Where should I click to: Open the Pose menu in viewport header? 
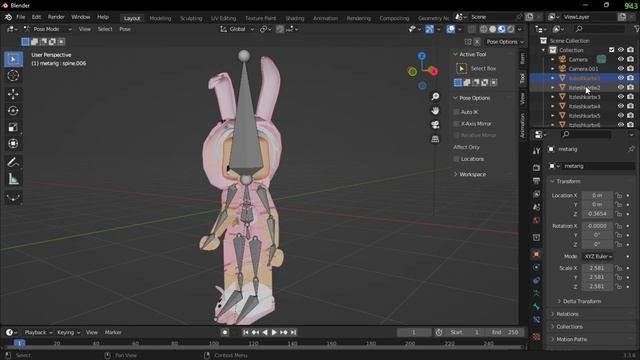tap(125, 29)
